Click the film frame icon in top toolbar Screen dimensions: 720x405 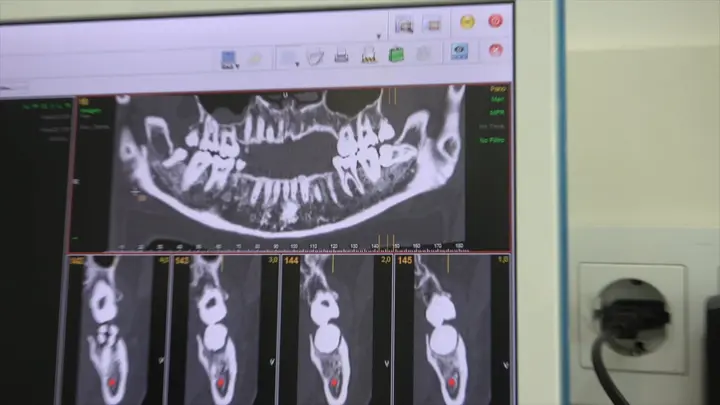coord(432,24)
